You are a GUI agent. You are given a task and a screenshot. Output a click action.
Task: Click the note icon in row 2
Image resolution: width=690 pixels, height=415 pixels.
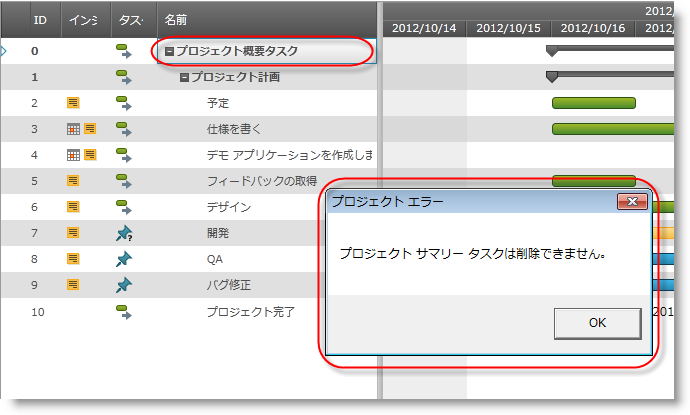[73, 103]
